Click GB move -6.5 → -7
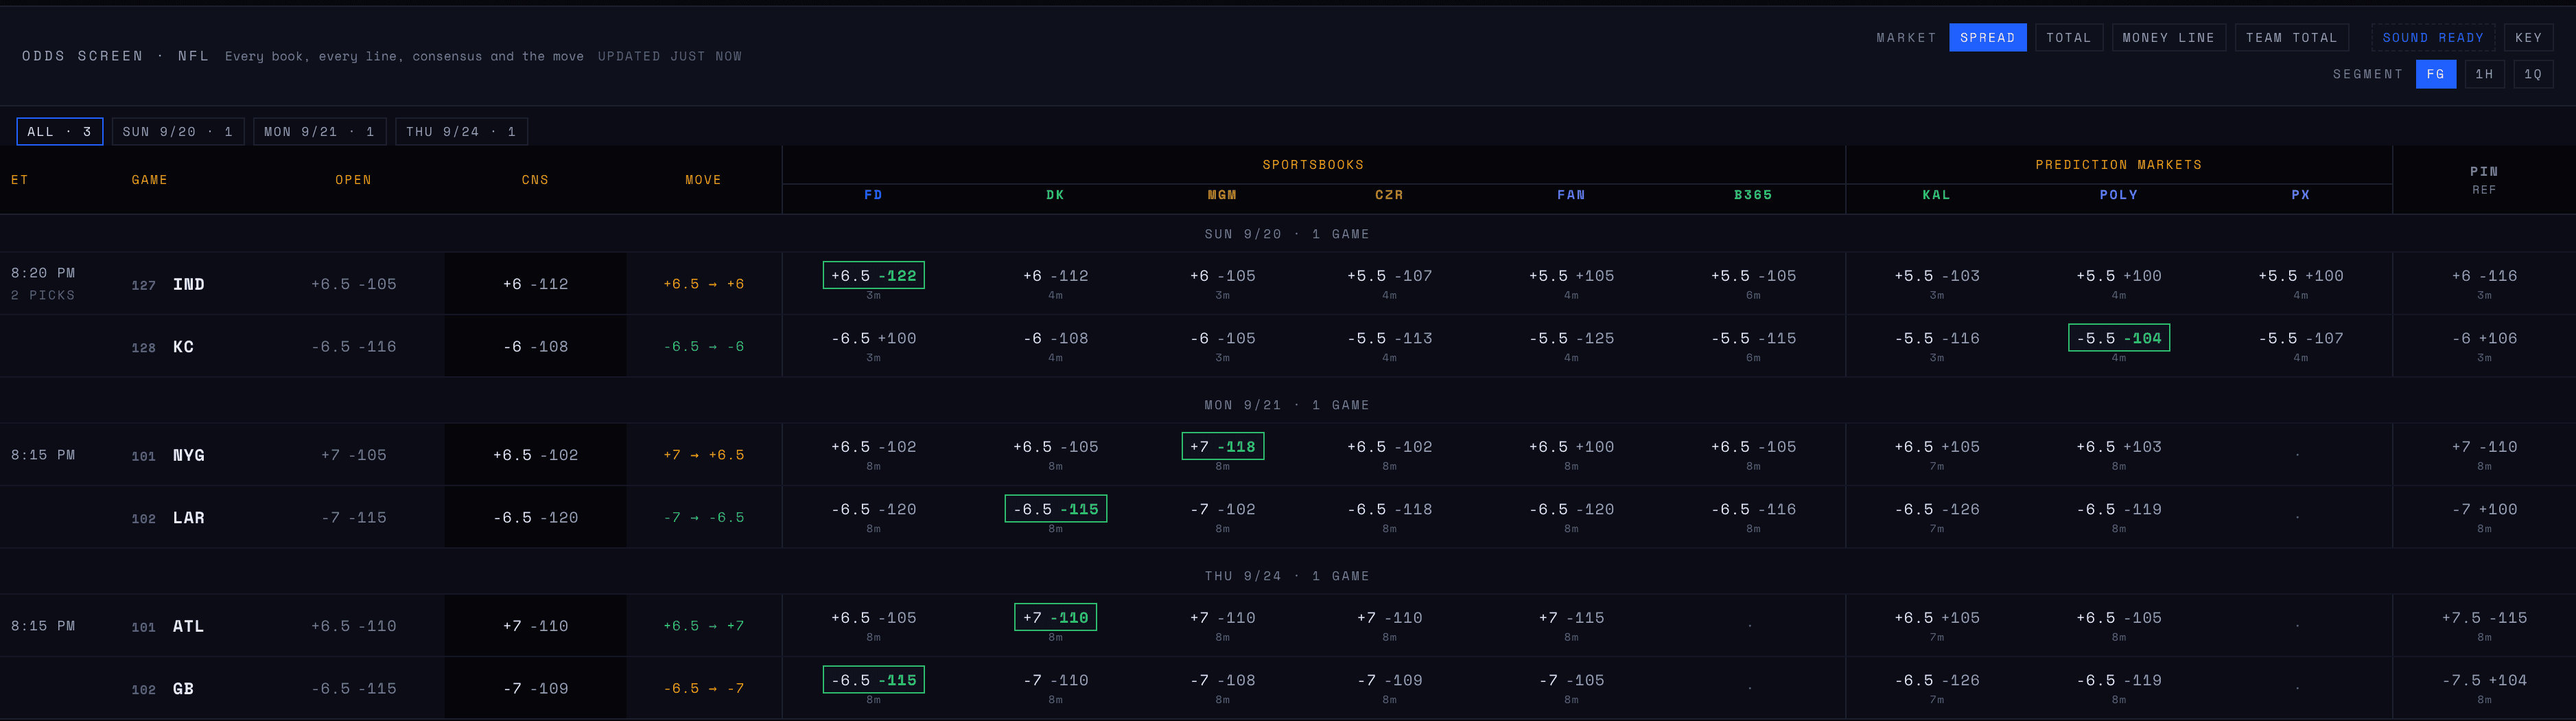The width and height of the screenshot is (2576, 721). [x=703, y=688]
